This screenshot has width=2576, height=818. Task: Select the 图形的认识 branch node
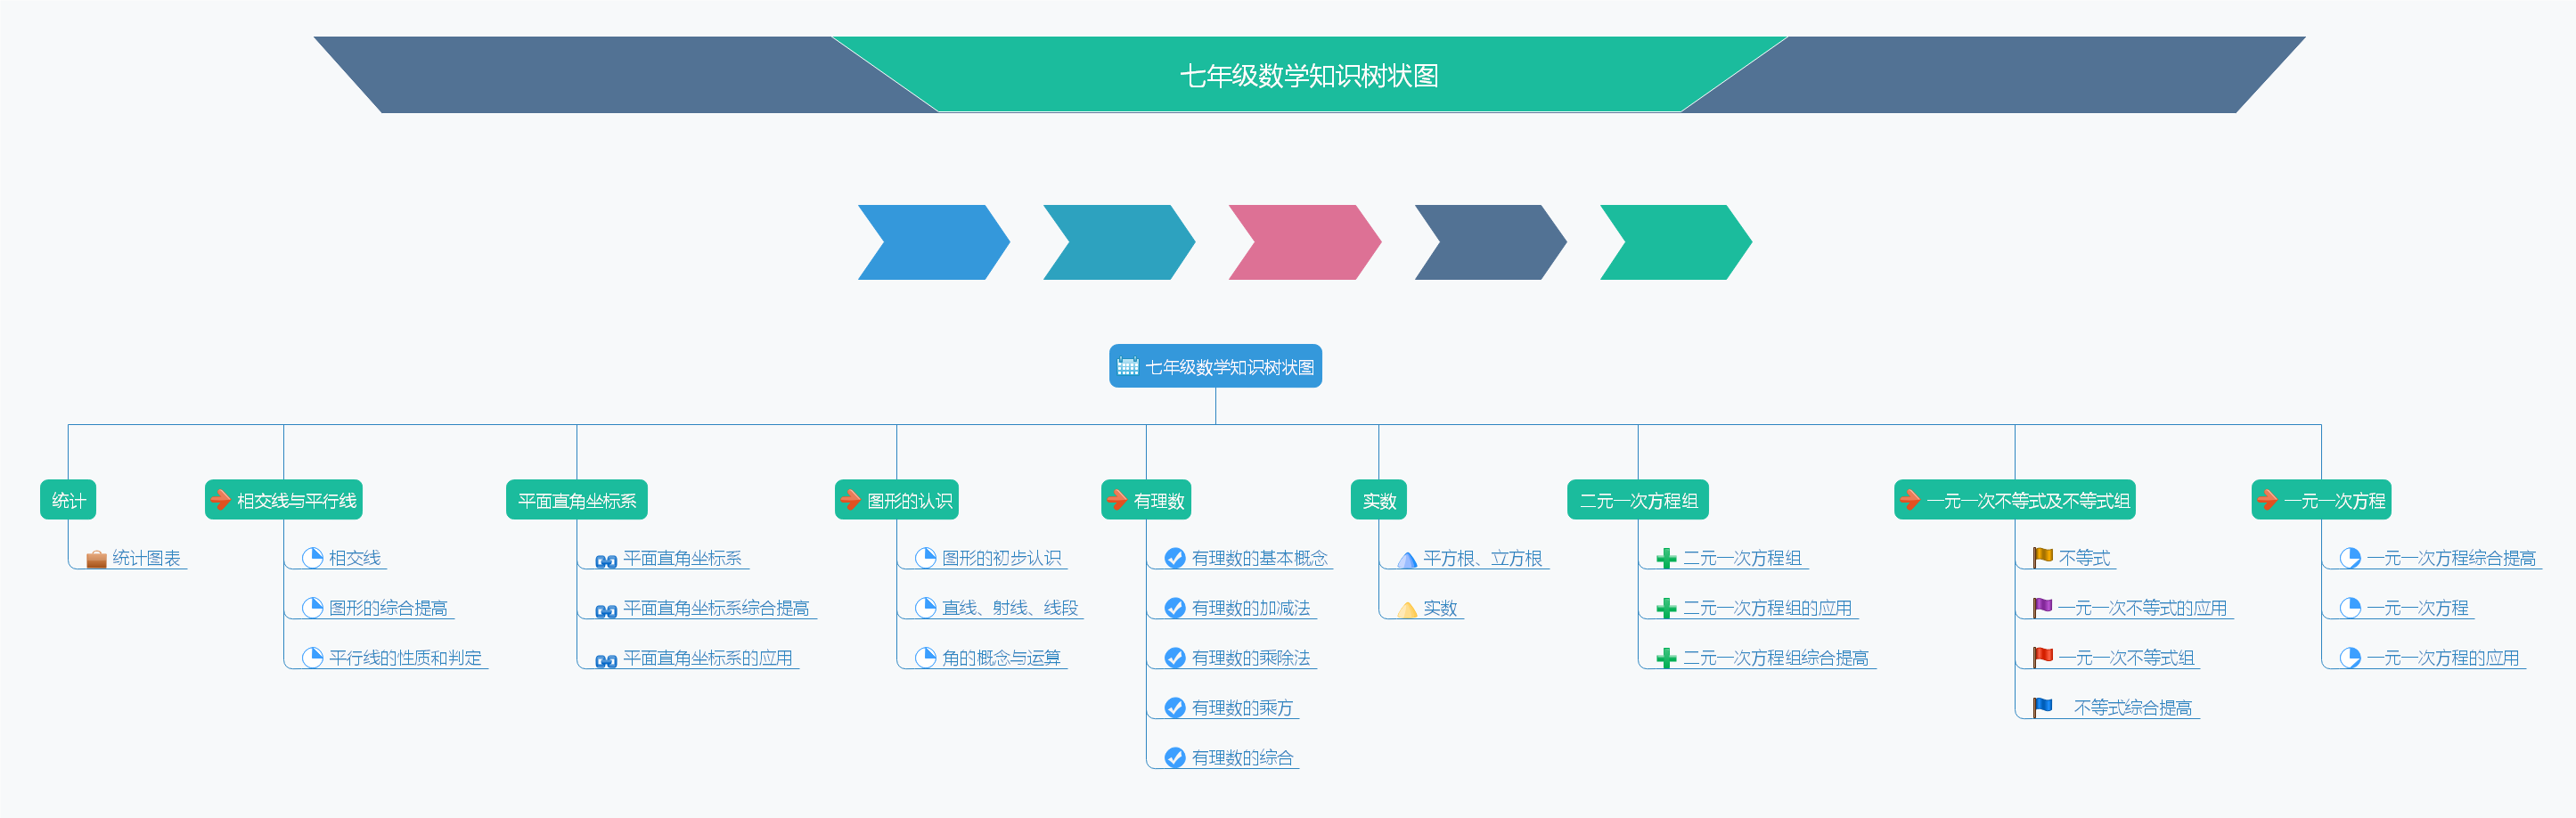click(x=897, y=500)
